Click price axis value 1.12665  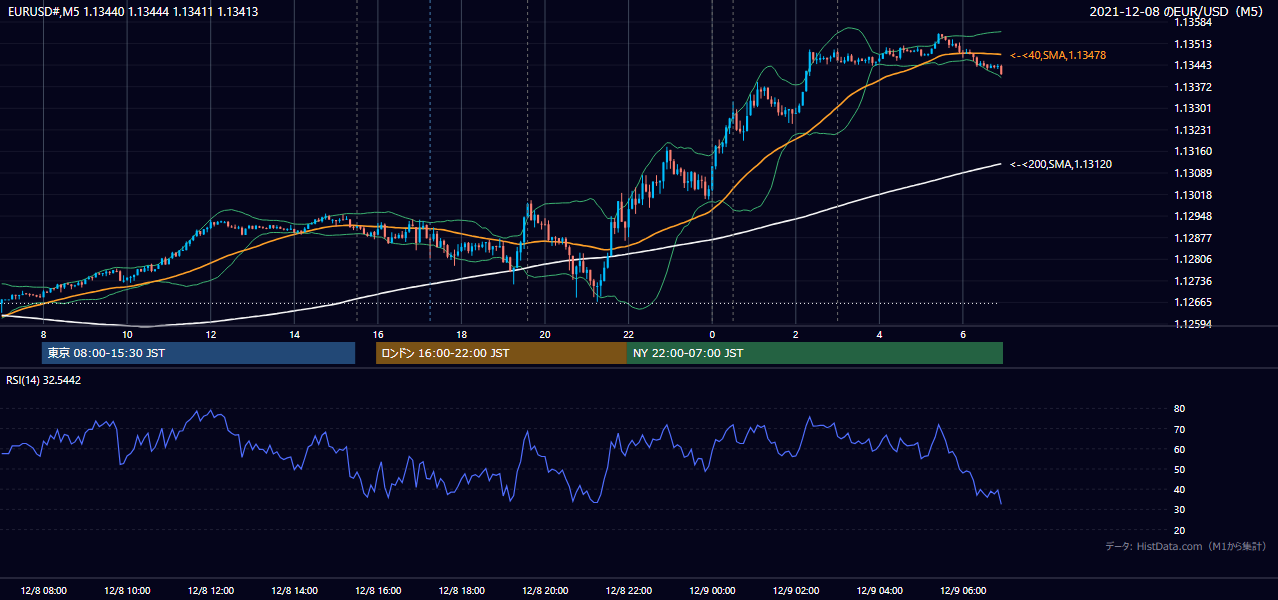[1194, 302]
